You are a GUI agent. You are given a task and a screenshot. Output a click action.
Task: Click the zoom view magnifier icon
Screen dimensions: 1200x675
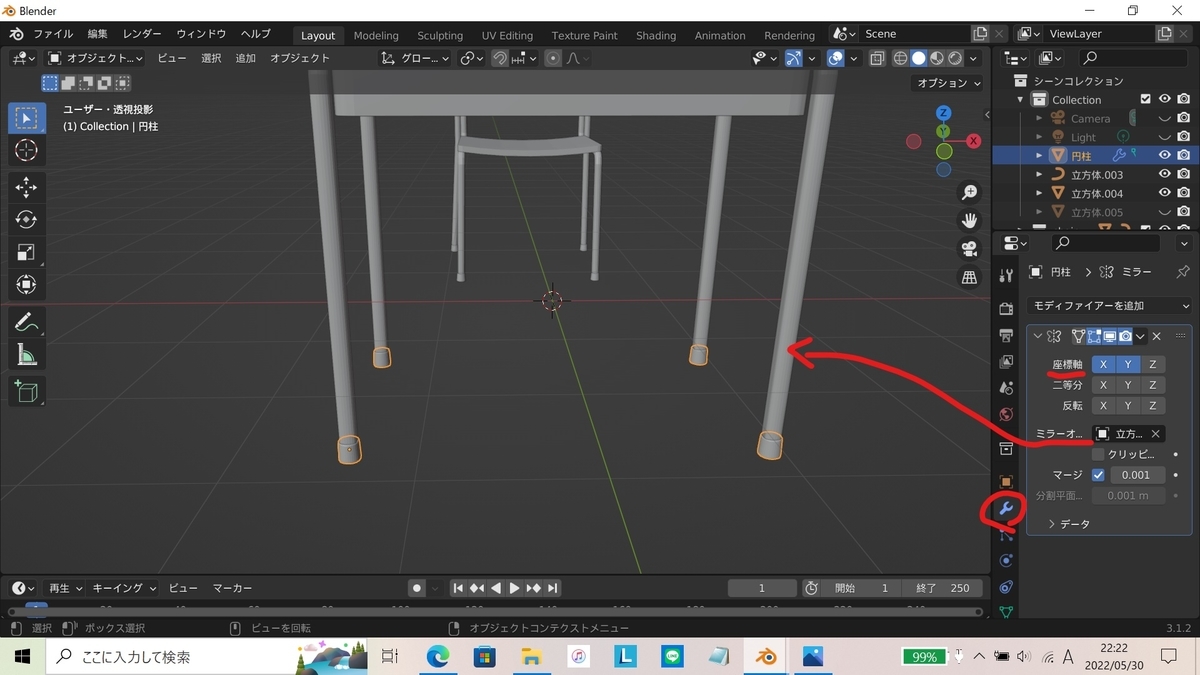(x=969, y=192)
